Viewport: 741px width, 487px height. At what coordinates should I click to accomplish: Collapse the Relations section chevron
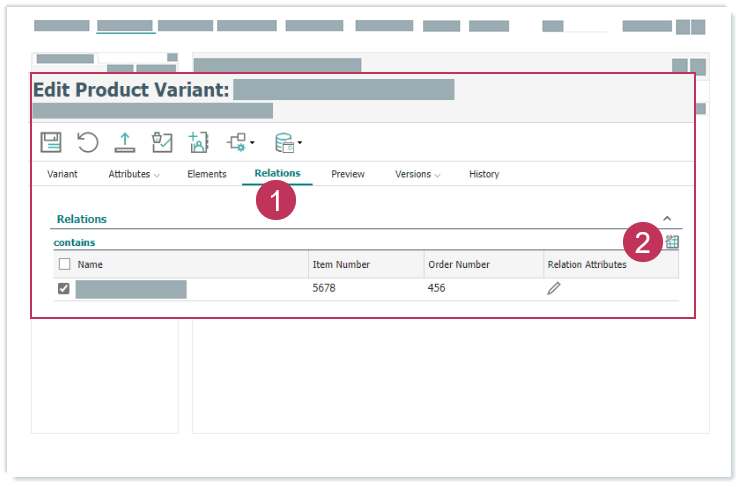(667, 218)
